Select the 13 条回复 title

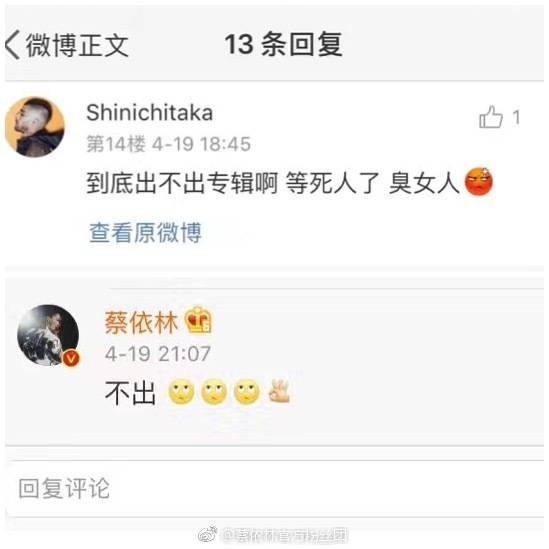pos(283,44)
